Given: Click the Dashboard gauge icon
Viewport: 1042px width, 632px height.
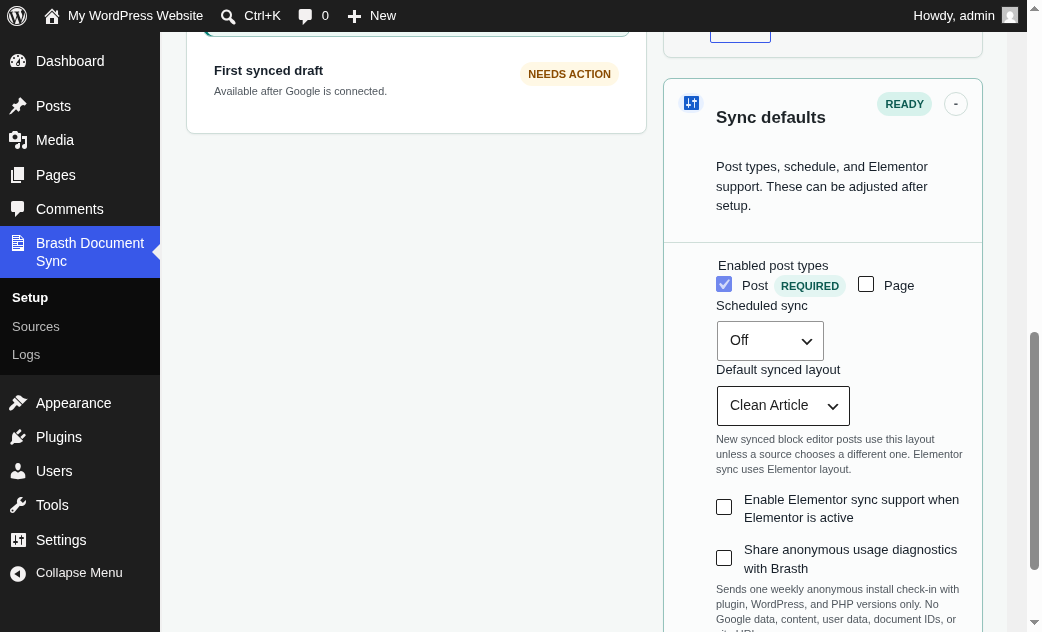Looking at the screenshot, I should pyautogui.click(x=18, y=61).
